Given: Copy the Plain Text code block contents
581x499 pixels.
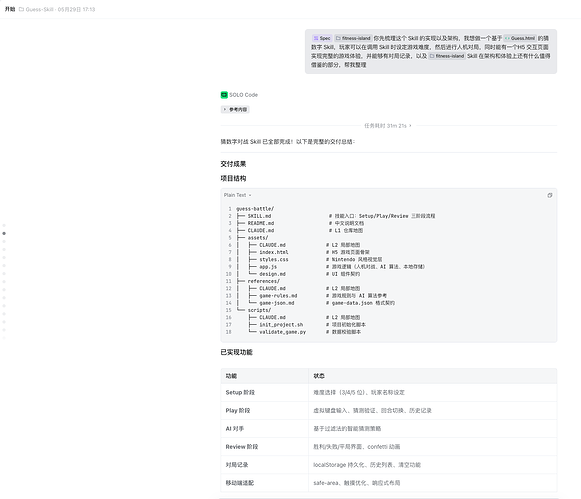Looking at the screenshot, I should tap(550, 195).
